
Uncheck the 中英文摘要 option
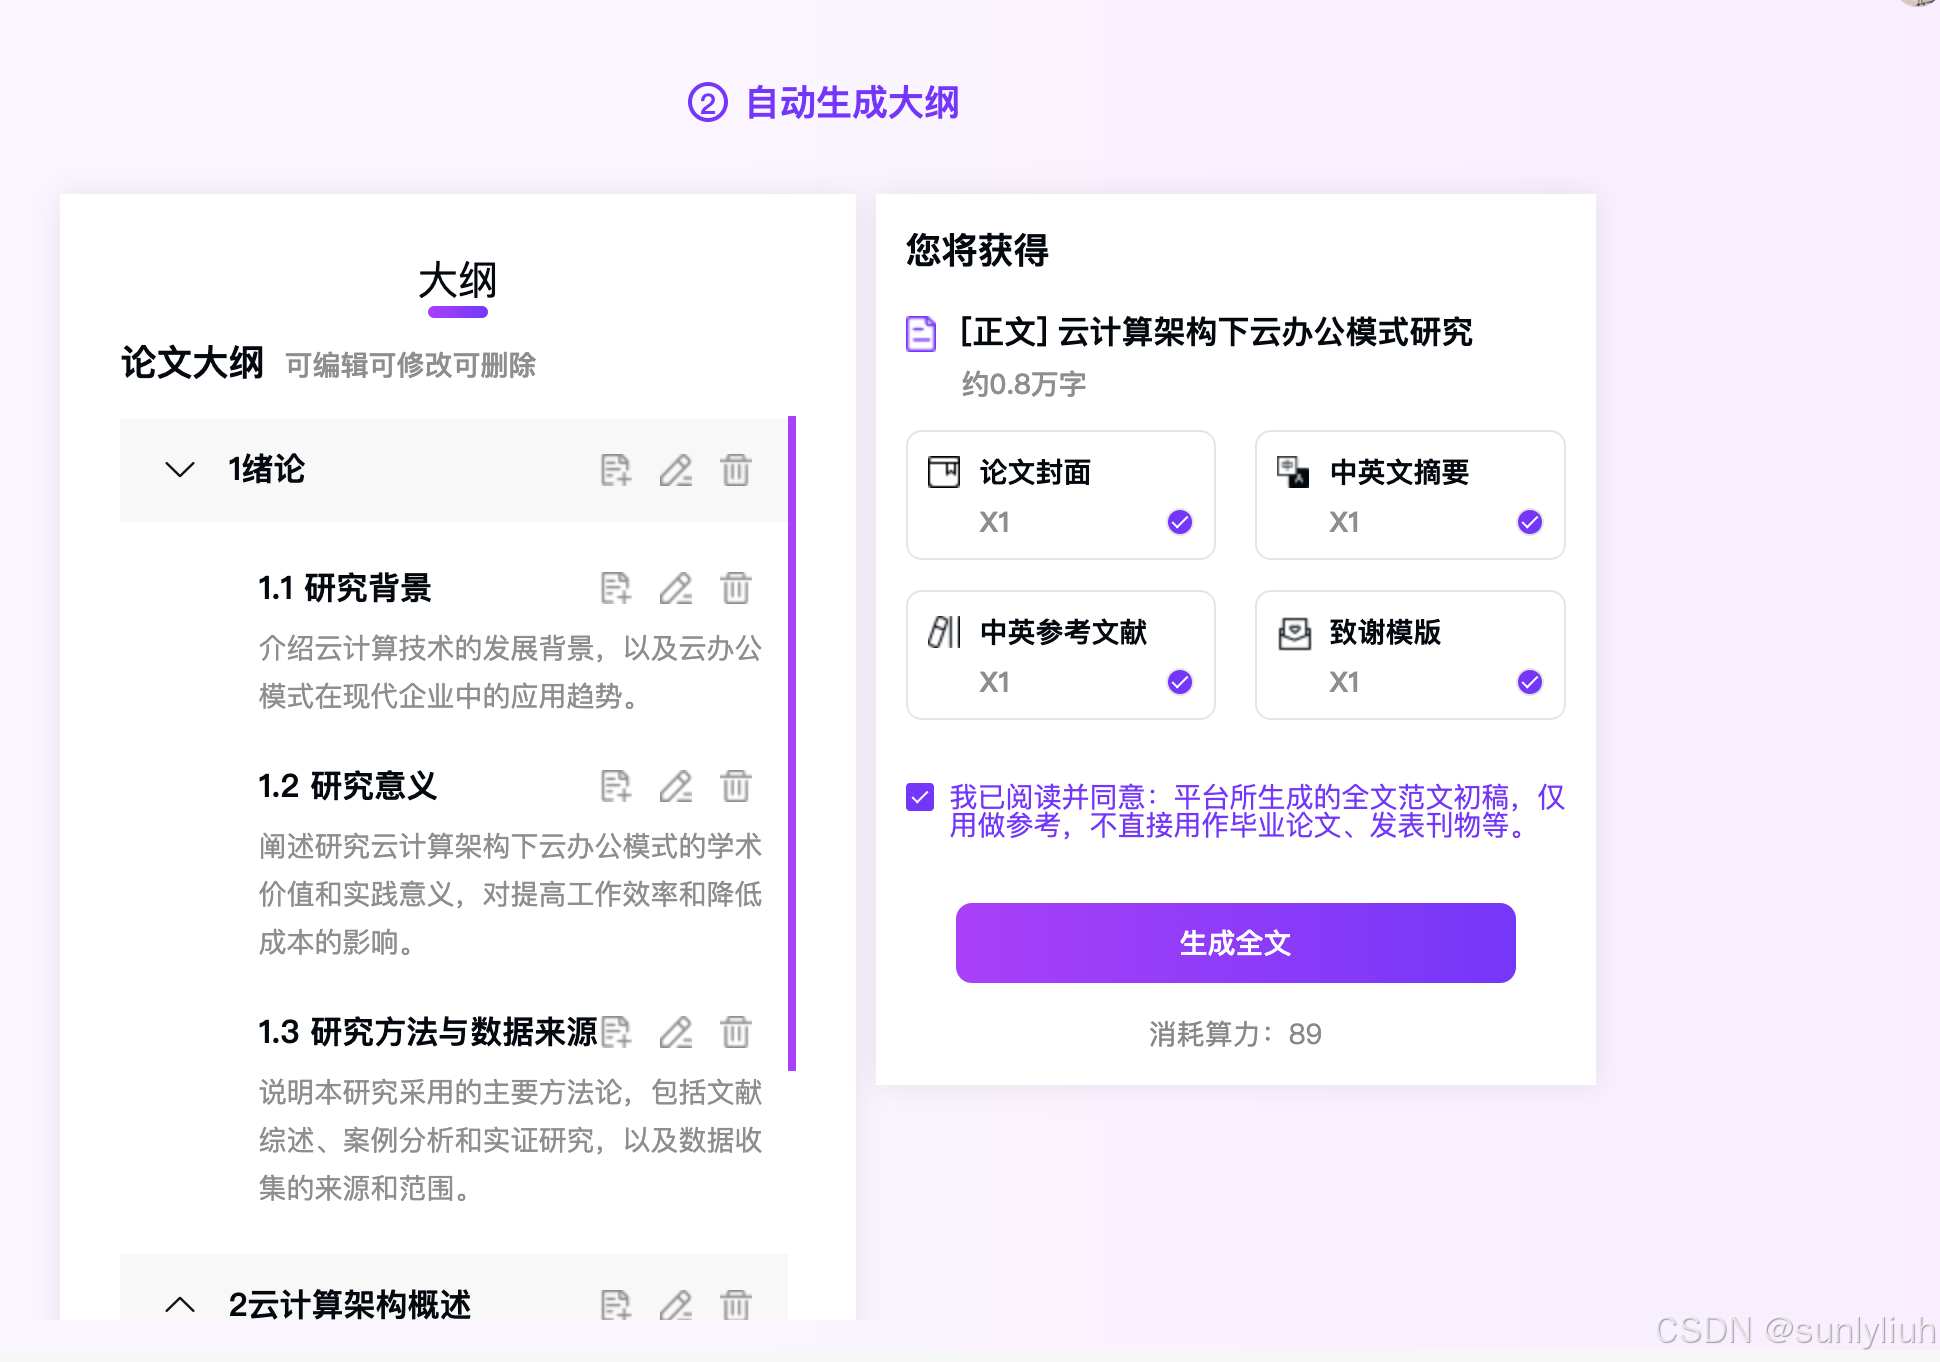pos(1529,522)
